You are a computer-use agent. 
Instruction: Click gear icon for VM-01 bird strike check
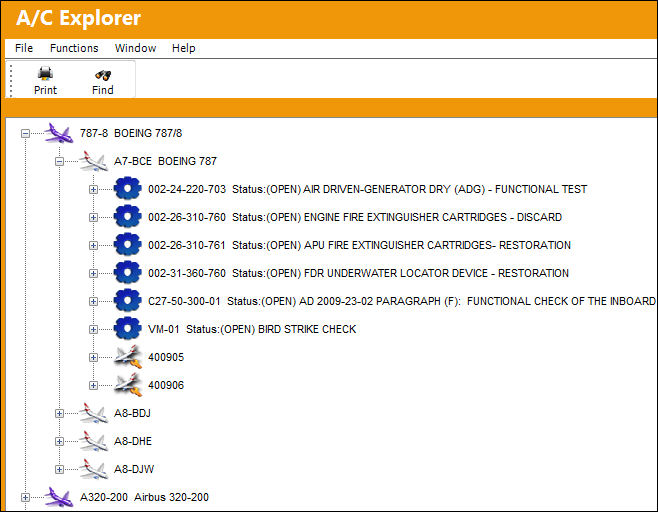pyautogui.click(x=128, y=329)
